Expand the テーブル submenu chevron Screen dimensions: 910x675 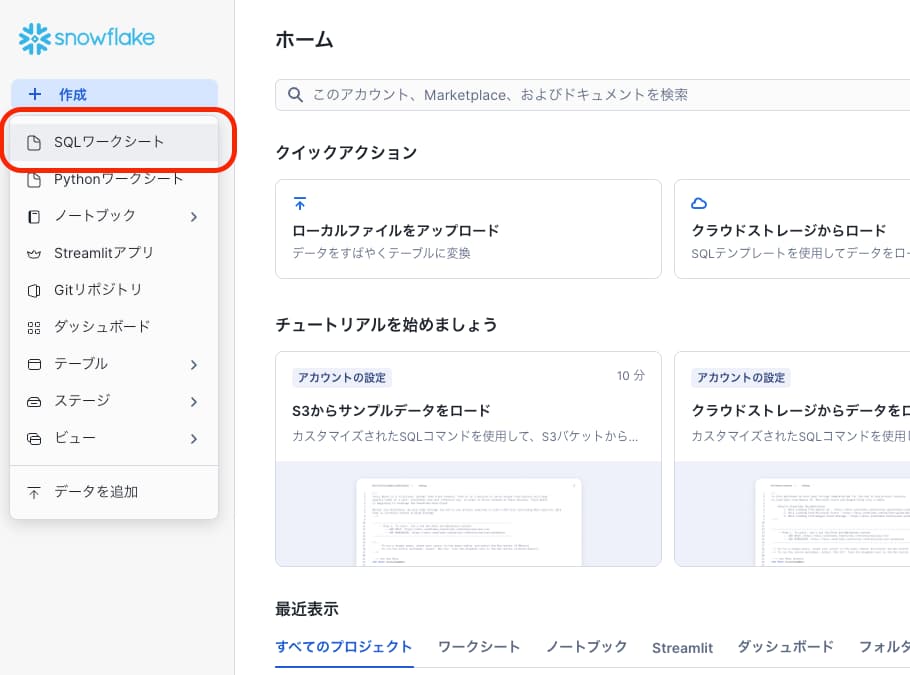click(x=194, y=365)
